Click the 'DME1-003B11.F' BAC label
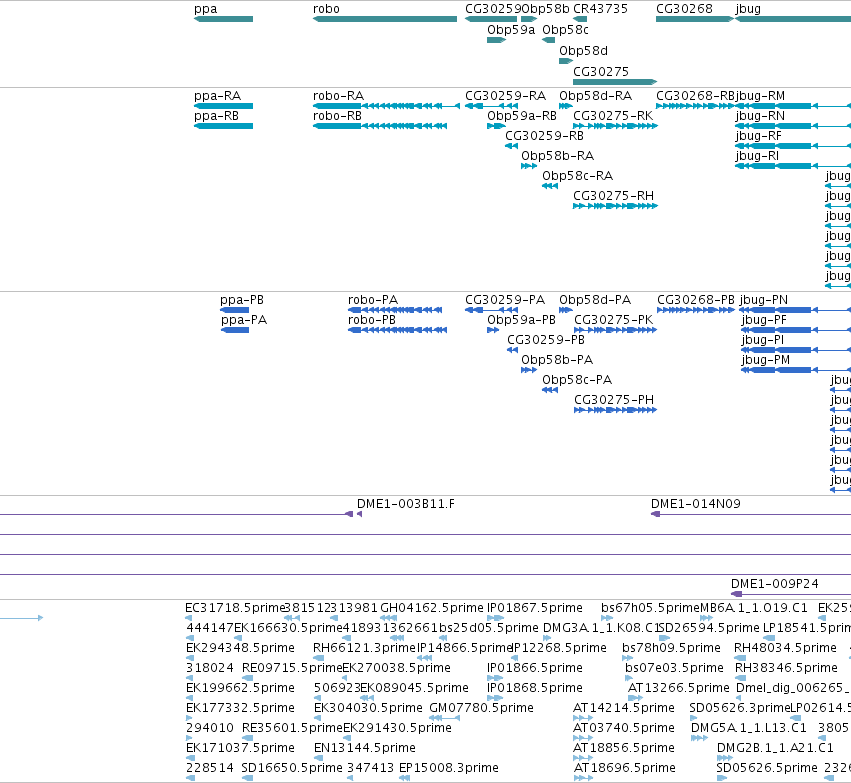Image resolution: width=851 pixels, height=783 pixels. click(405, 504)
